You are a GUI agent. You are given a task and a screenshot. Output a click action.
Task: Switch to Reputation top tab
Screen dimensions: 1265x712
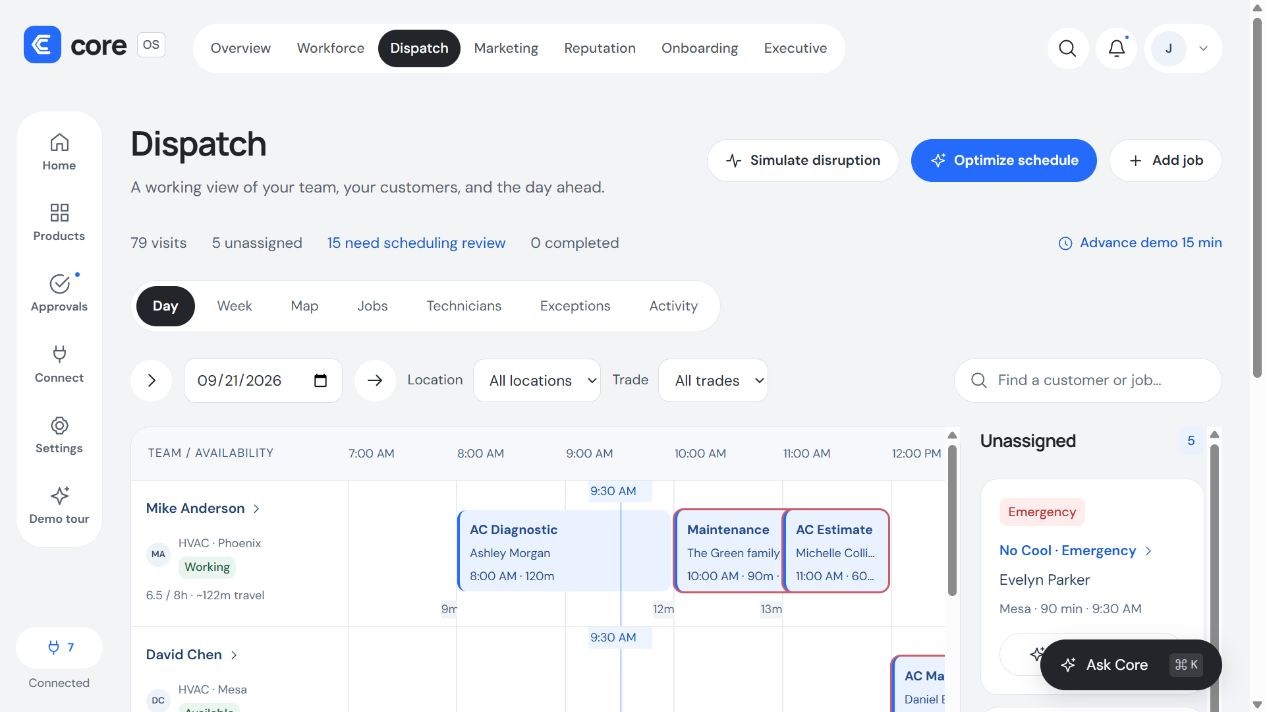pos(599,48)
